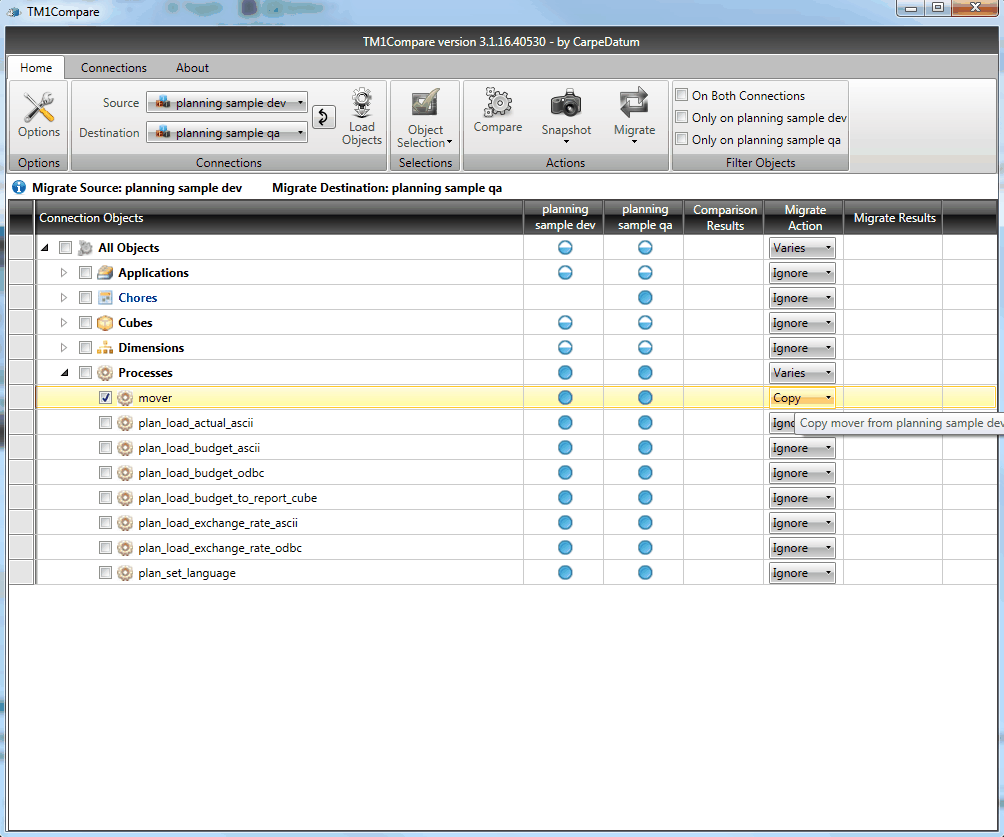The width and height of the screenshot is (1004, 837).
Task: Click the TM1Compare title bar app icon
Action: (14, 12)
